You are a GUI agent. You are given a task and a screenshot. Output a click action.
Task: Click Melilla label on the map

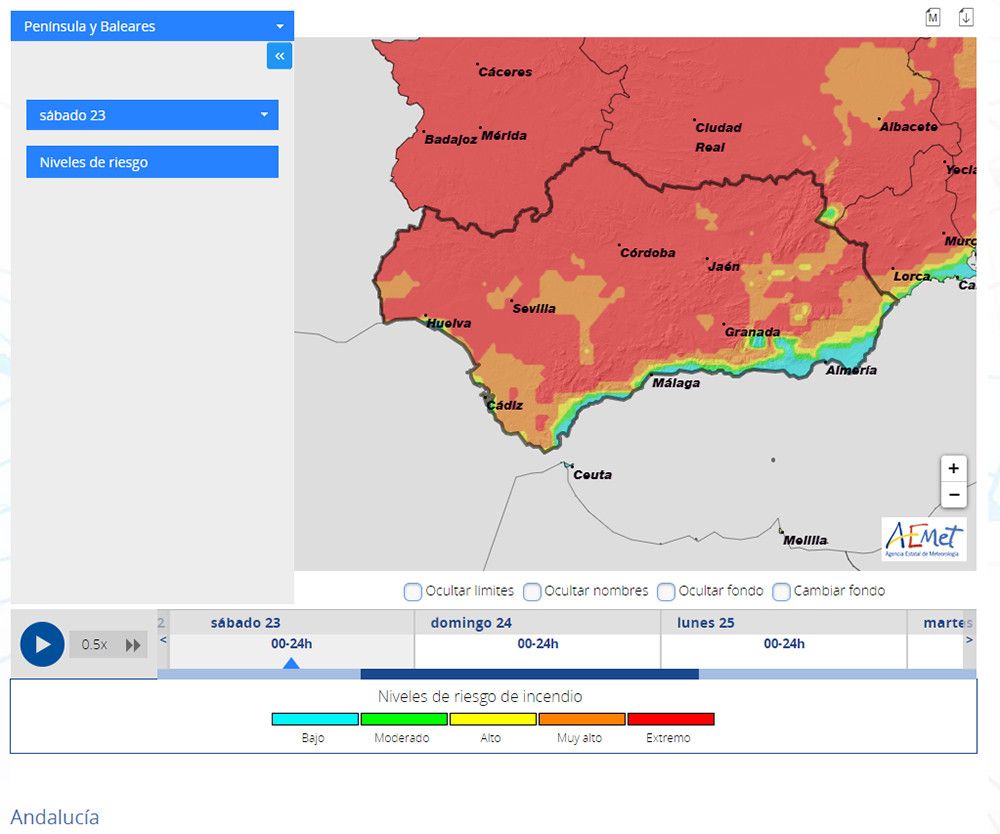pos(805,541)
